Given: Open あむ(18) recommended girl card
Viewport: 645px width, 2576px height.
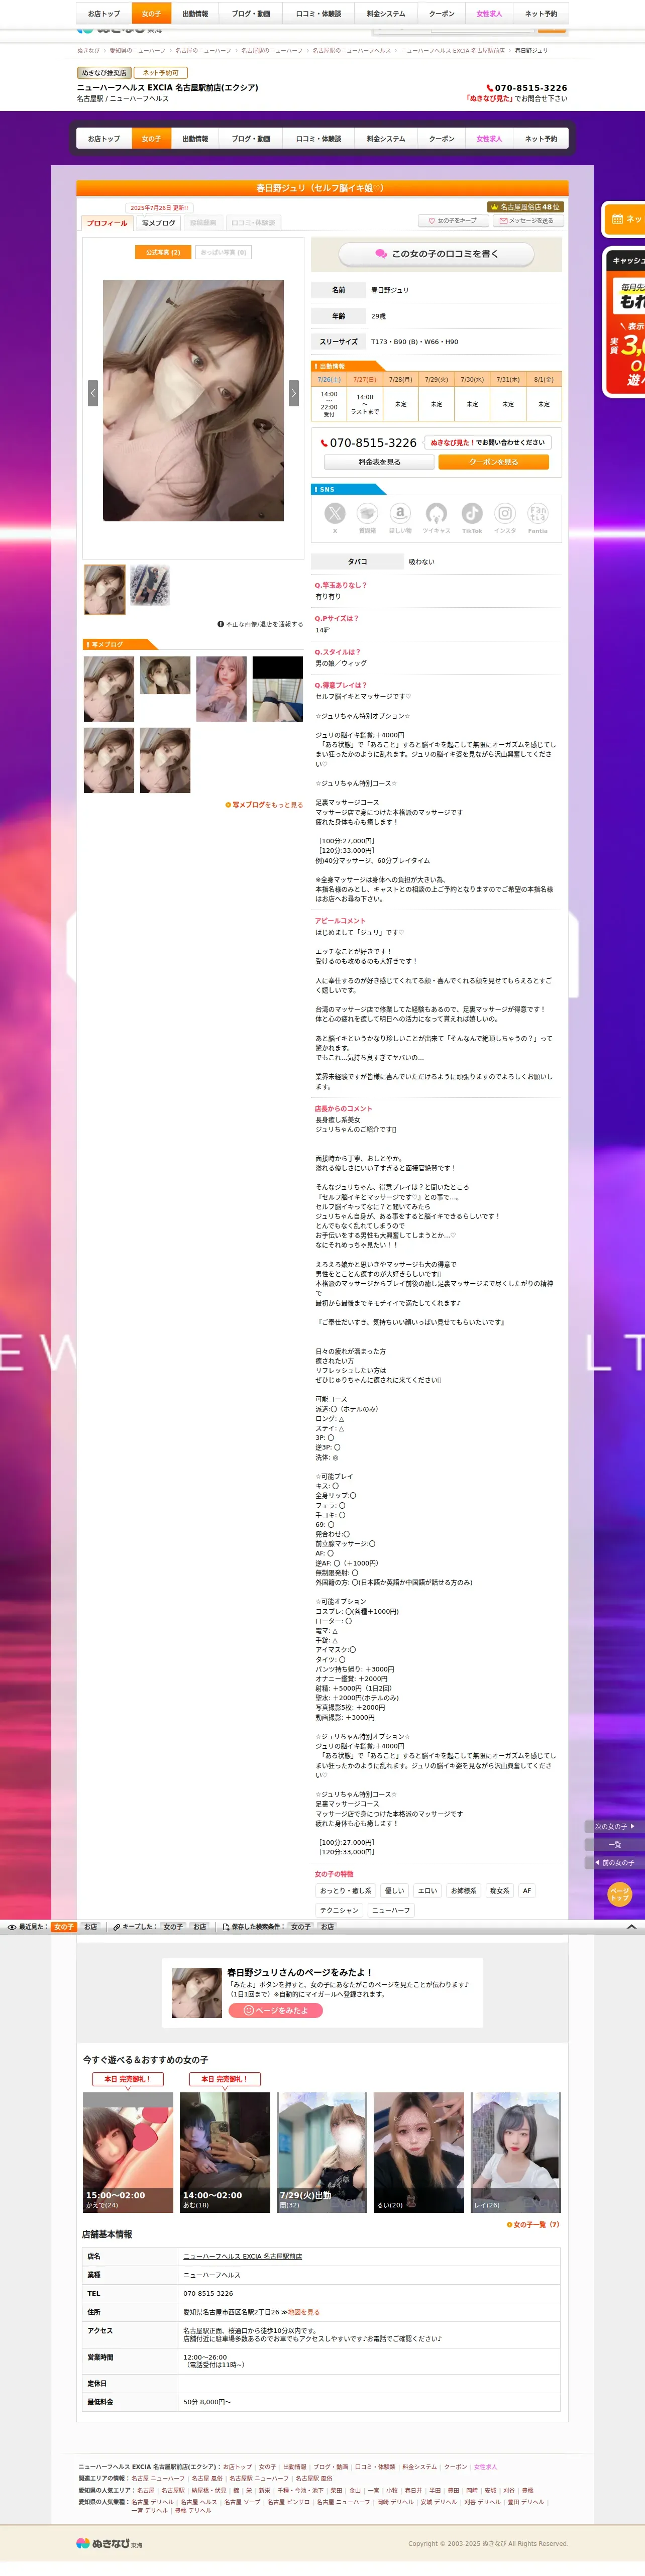Looking at the screenshot, I should click(x=225, y=2152).
